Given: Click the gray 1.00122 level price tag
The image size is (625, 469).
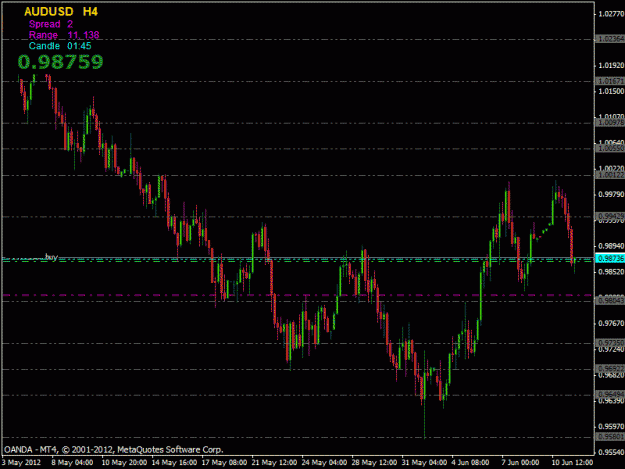Looking at the screenshot, I should click(610, 175).
